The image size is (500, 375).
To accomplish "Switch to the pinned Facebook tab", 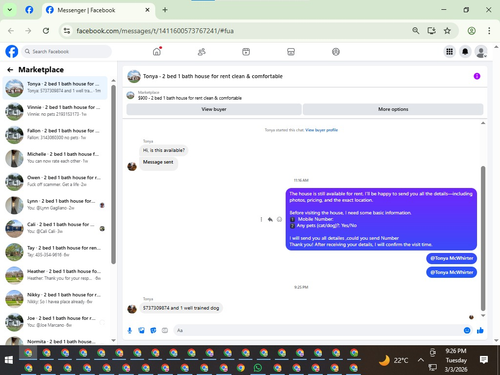I will pyautogui.click(x=29, y=10).
